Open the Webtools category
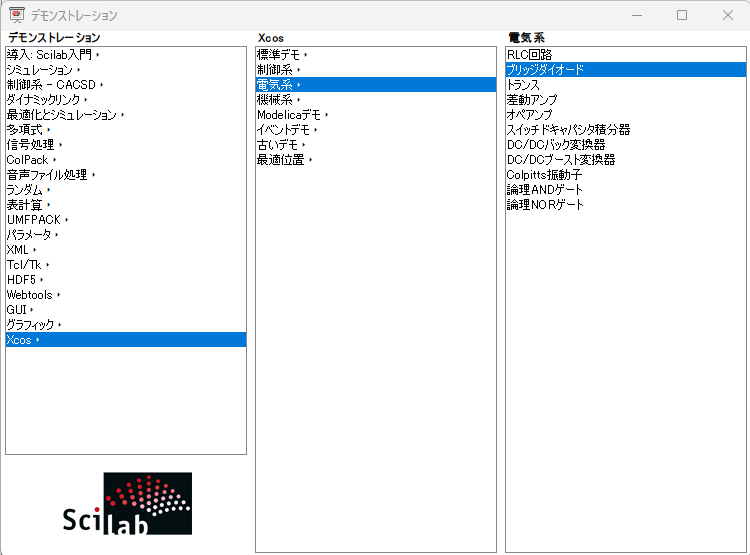The height and width of the screenshot is (555, 750). [126, 295]
